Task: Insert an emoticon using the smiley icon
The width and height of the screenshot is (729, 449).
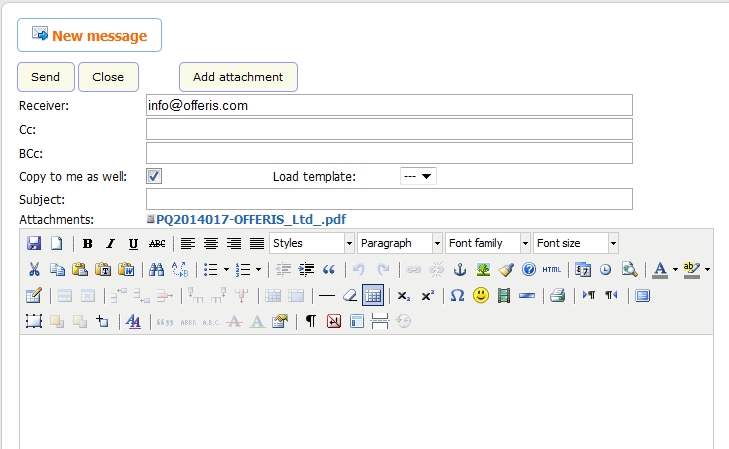Action: click(481, 295)
